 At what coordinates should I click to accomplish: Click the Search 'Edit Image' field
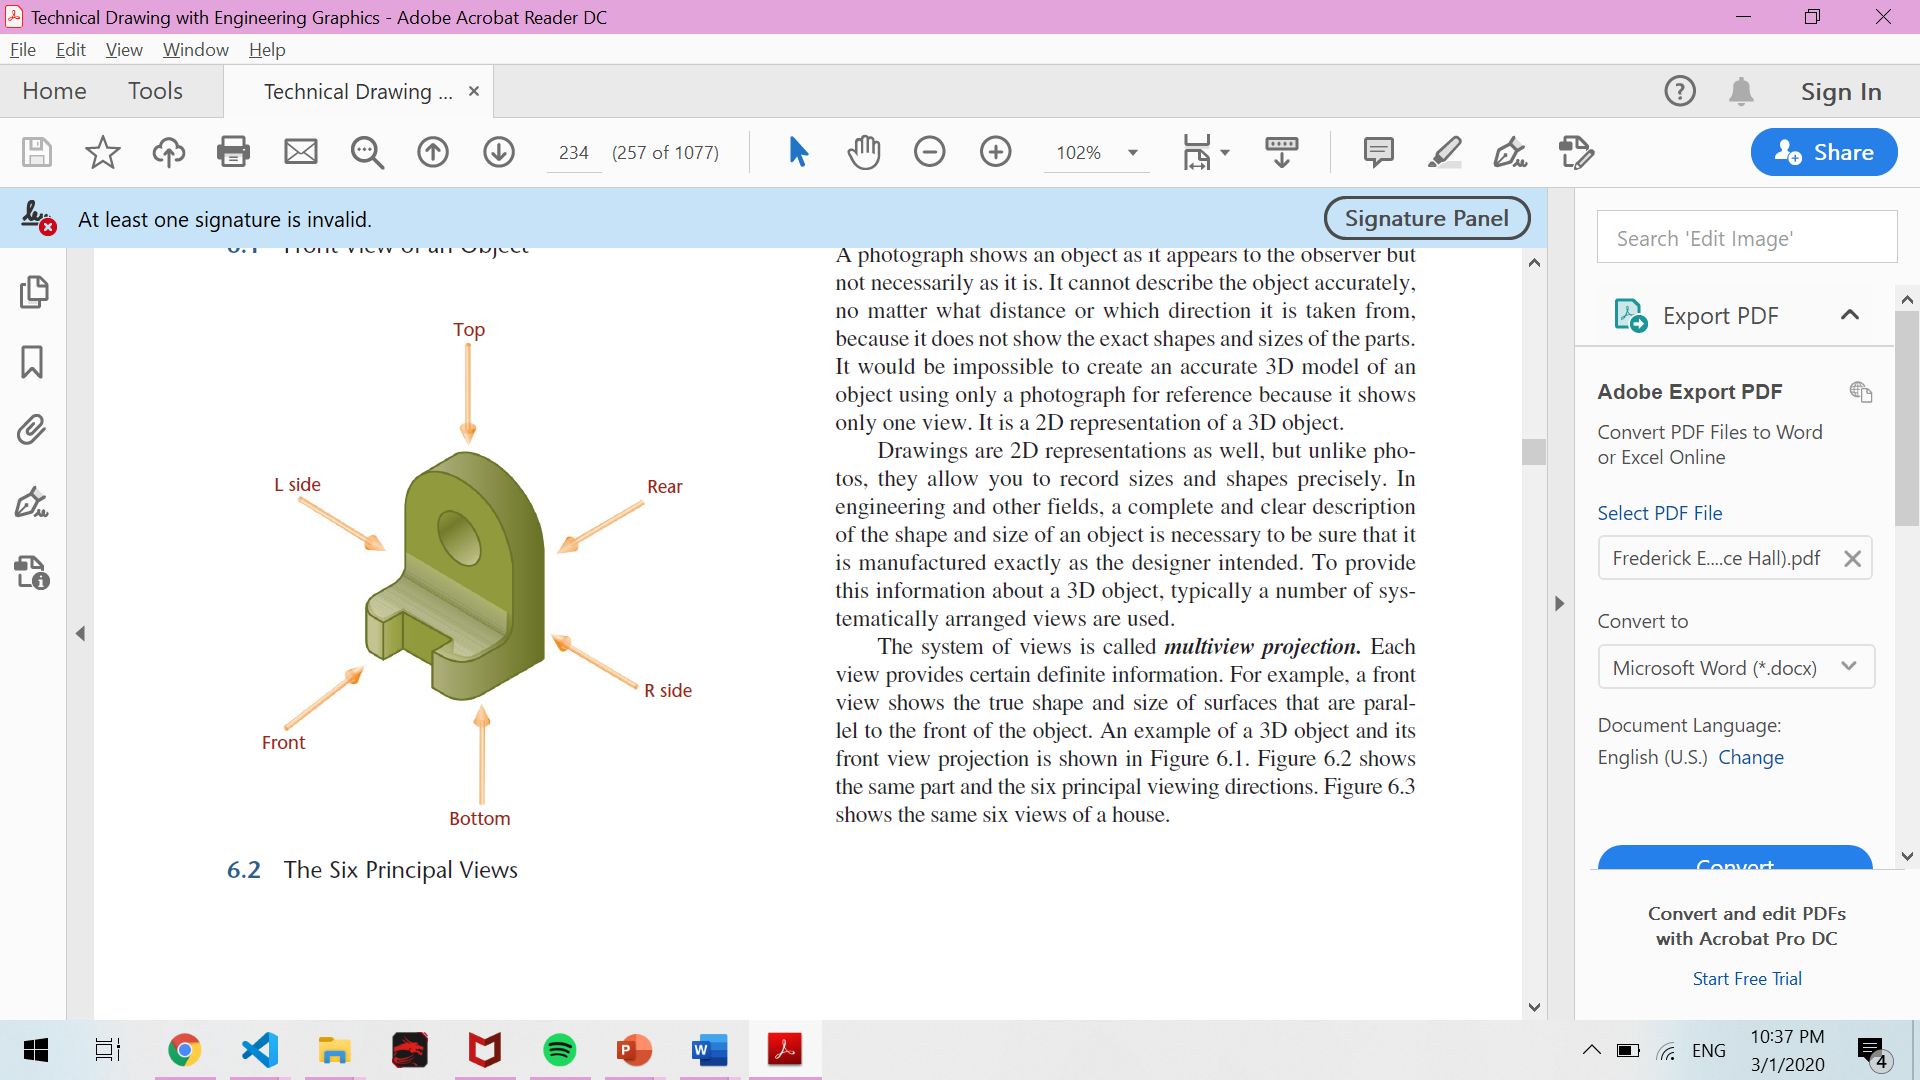click(1746, 238)
